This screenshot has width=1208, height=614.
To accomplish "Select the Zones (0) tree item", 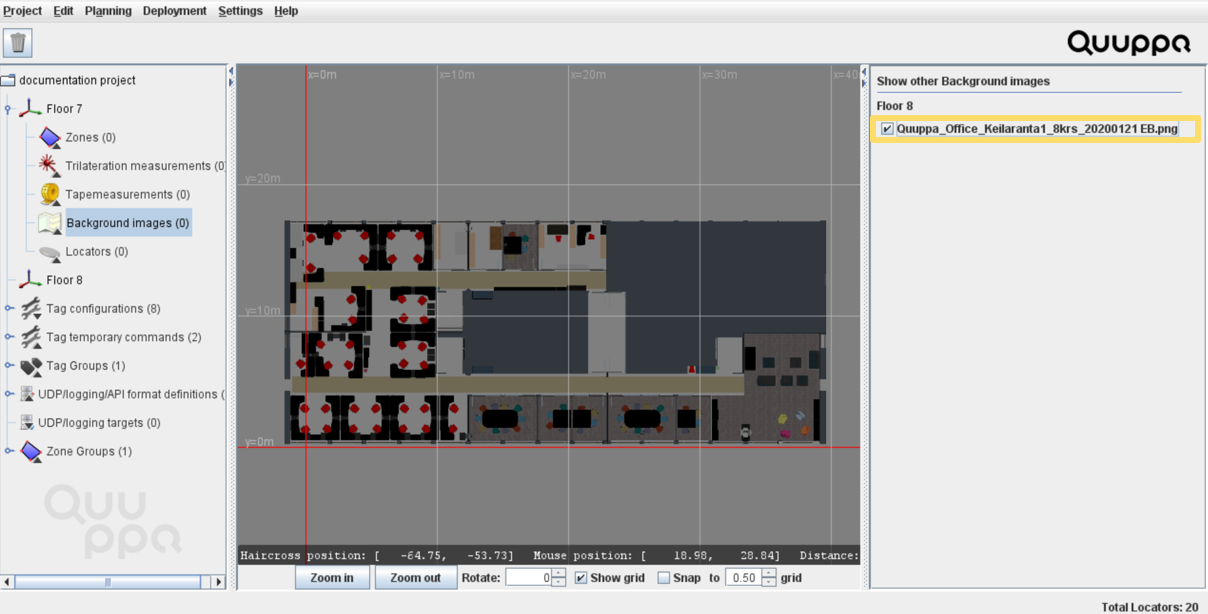I will click(x=90, y=137).
